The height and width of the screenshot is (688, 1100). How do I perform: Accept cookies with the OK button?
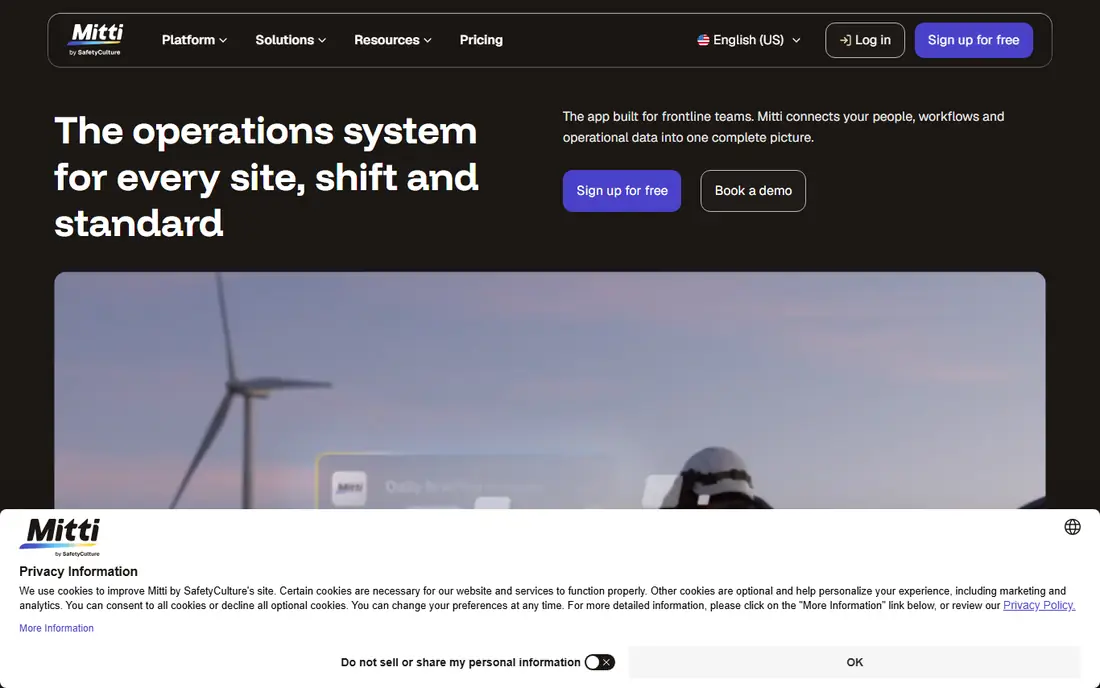(854, 662)
